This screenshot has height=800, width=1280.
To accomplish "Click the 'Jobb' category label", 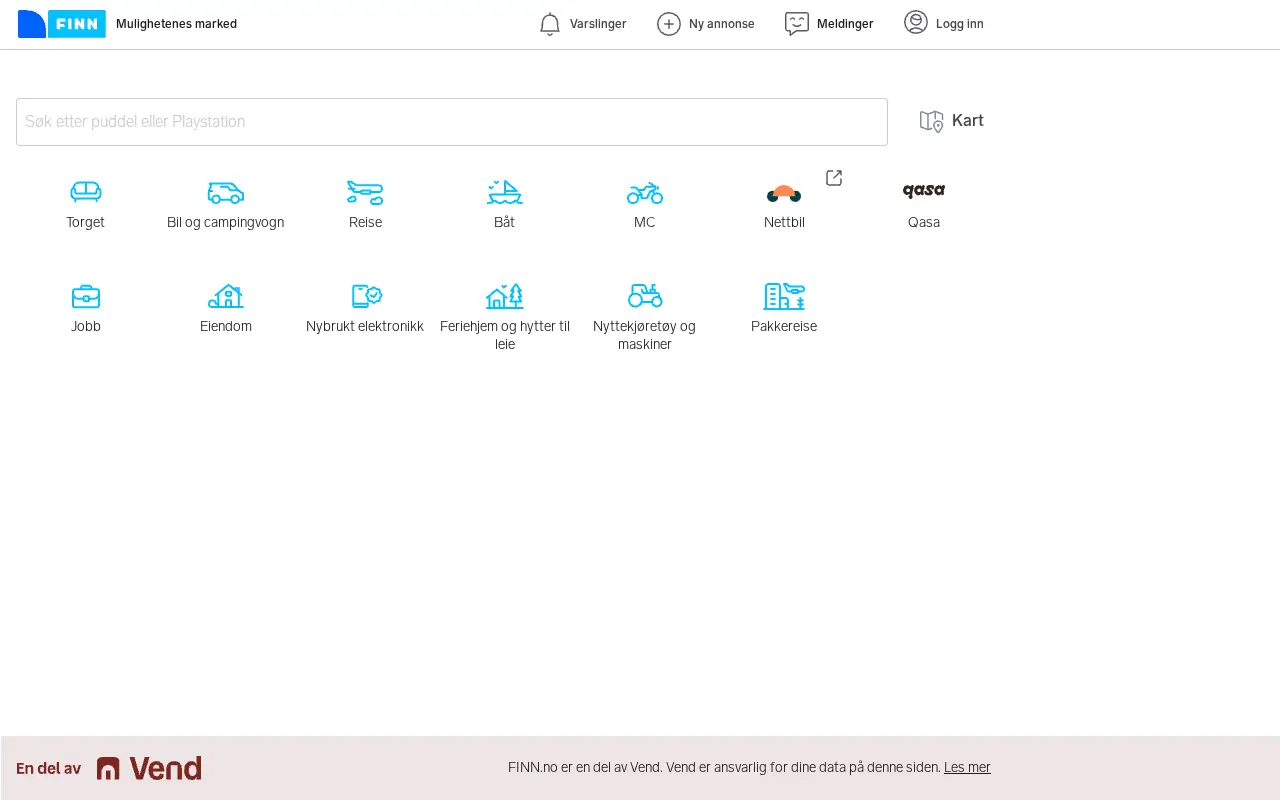I will (86, 326).
